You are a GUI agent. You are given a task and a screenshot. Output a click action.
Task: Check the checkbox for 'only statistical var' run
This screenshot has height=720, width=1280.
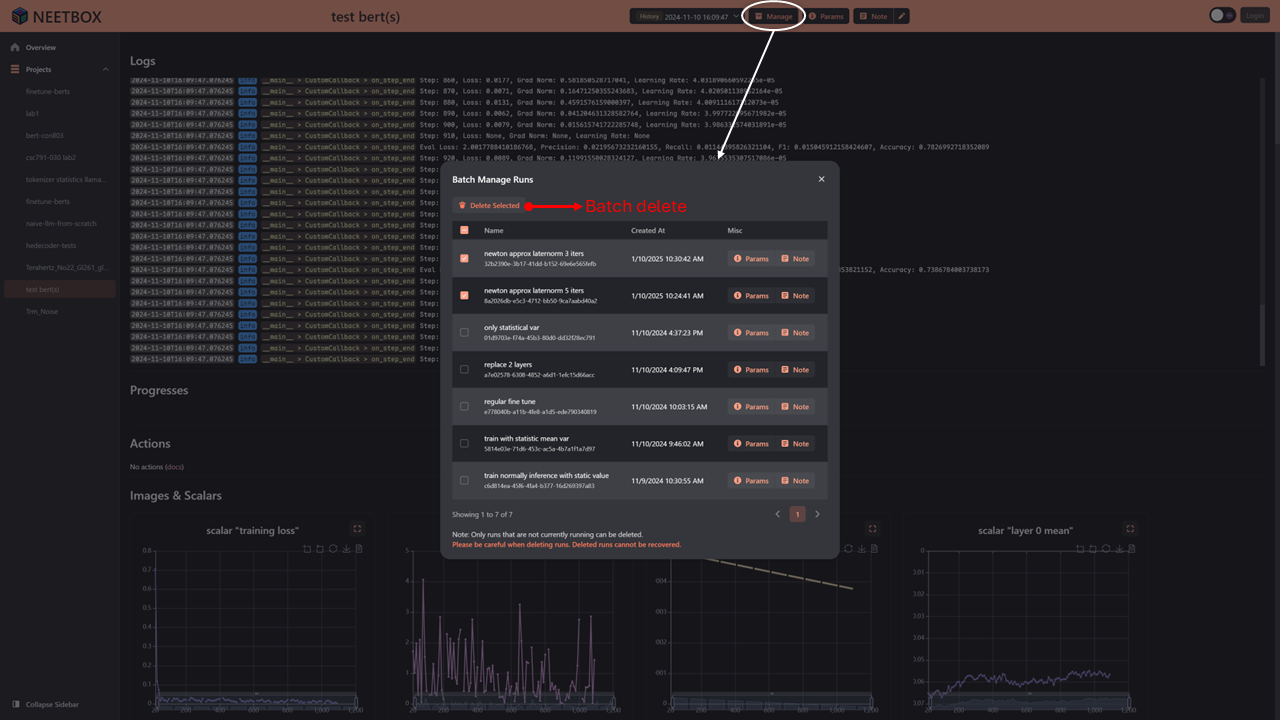(464, 332)
